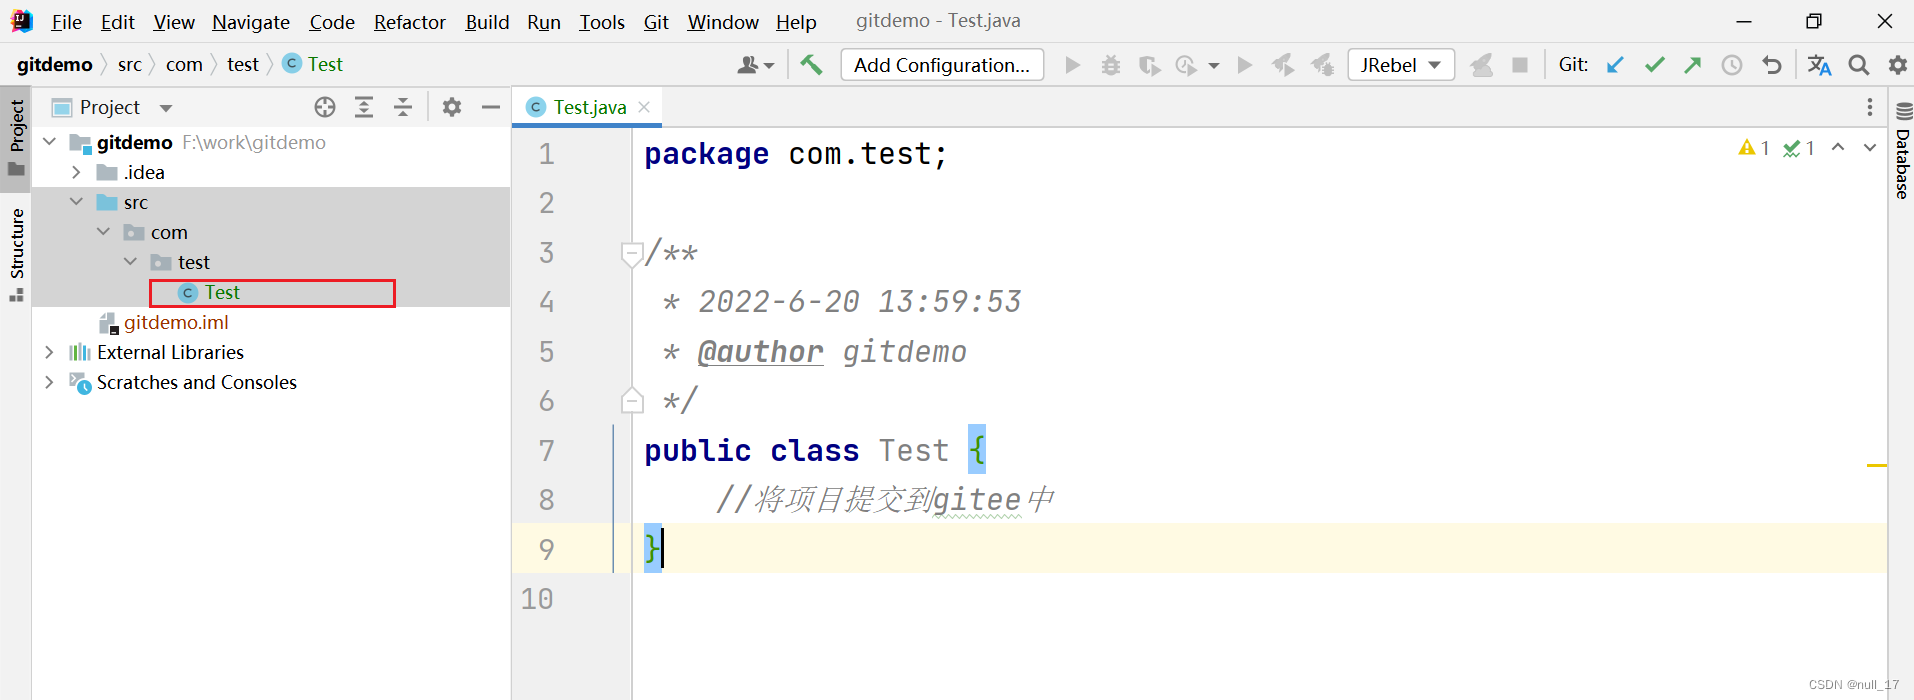This screenshot has height=700, width=1914.
Task: Click the yellow warning stripe mark on the scrollbar
Action: [1877, 465]
